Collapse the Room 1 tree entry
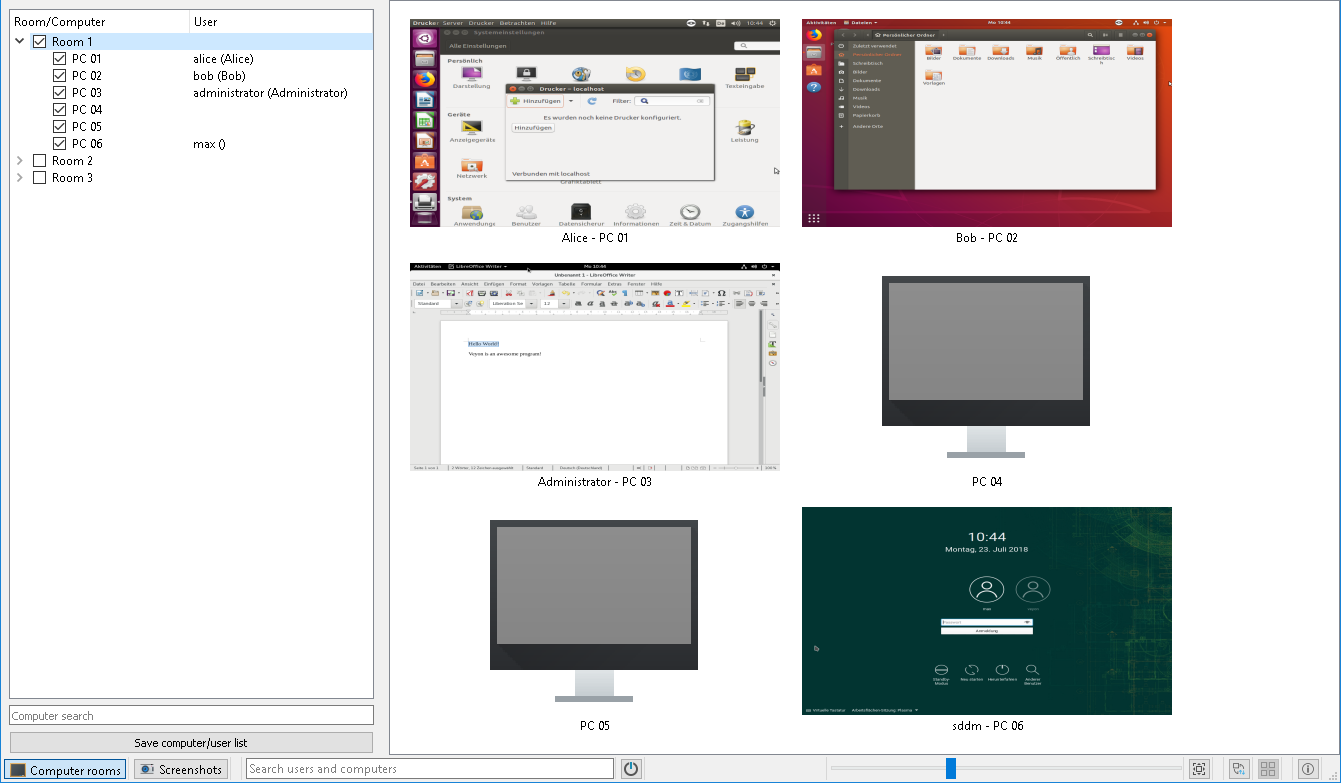 point(18,41)
